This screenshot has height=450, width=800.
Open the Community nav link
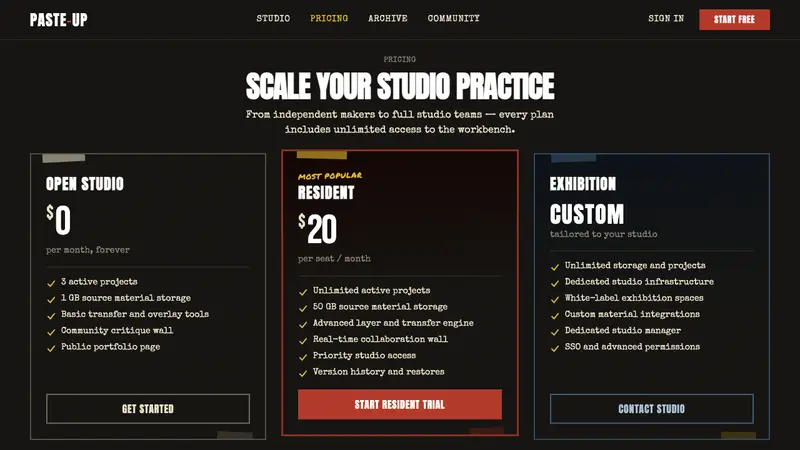[x=454, y=18]
